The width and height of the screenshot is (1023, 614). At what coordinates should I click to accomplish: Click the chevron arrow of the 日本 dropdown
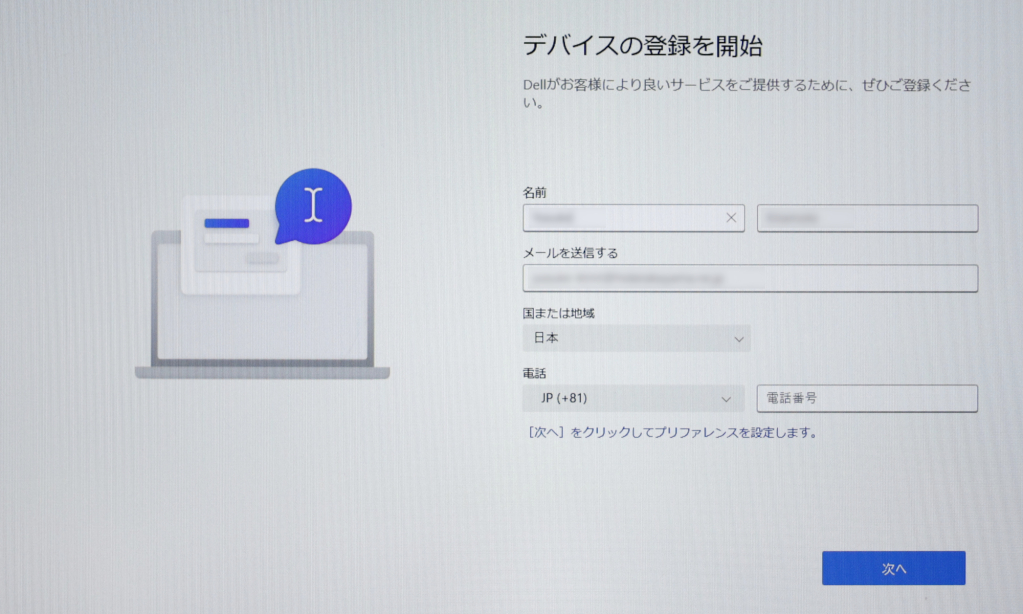pos(739,339)
